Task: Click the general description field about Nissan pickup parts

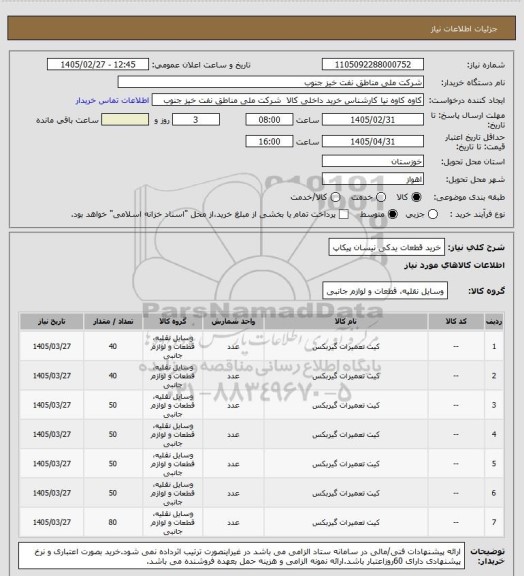Action: coord(387,248)
